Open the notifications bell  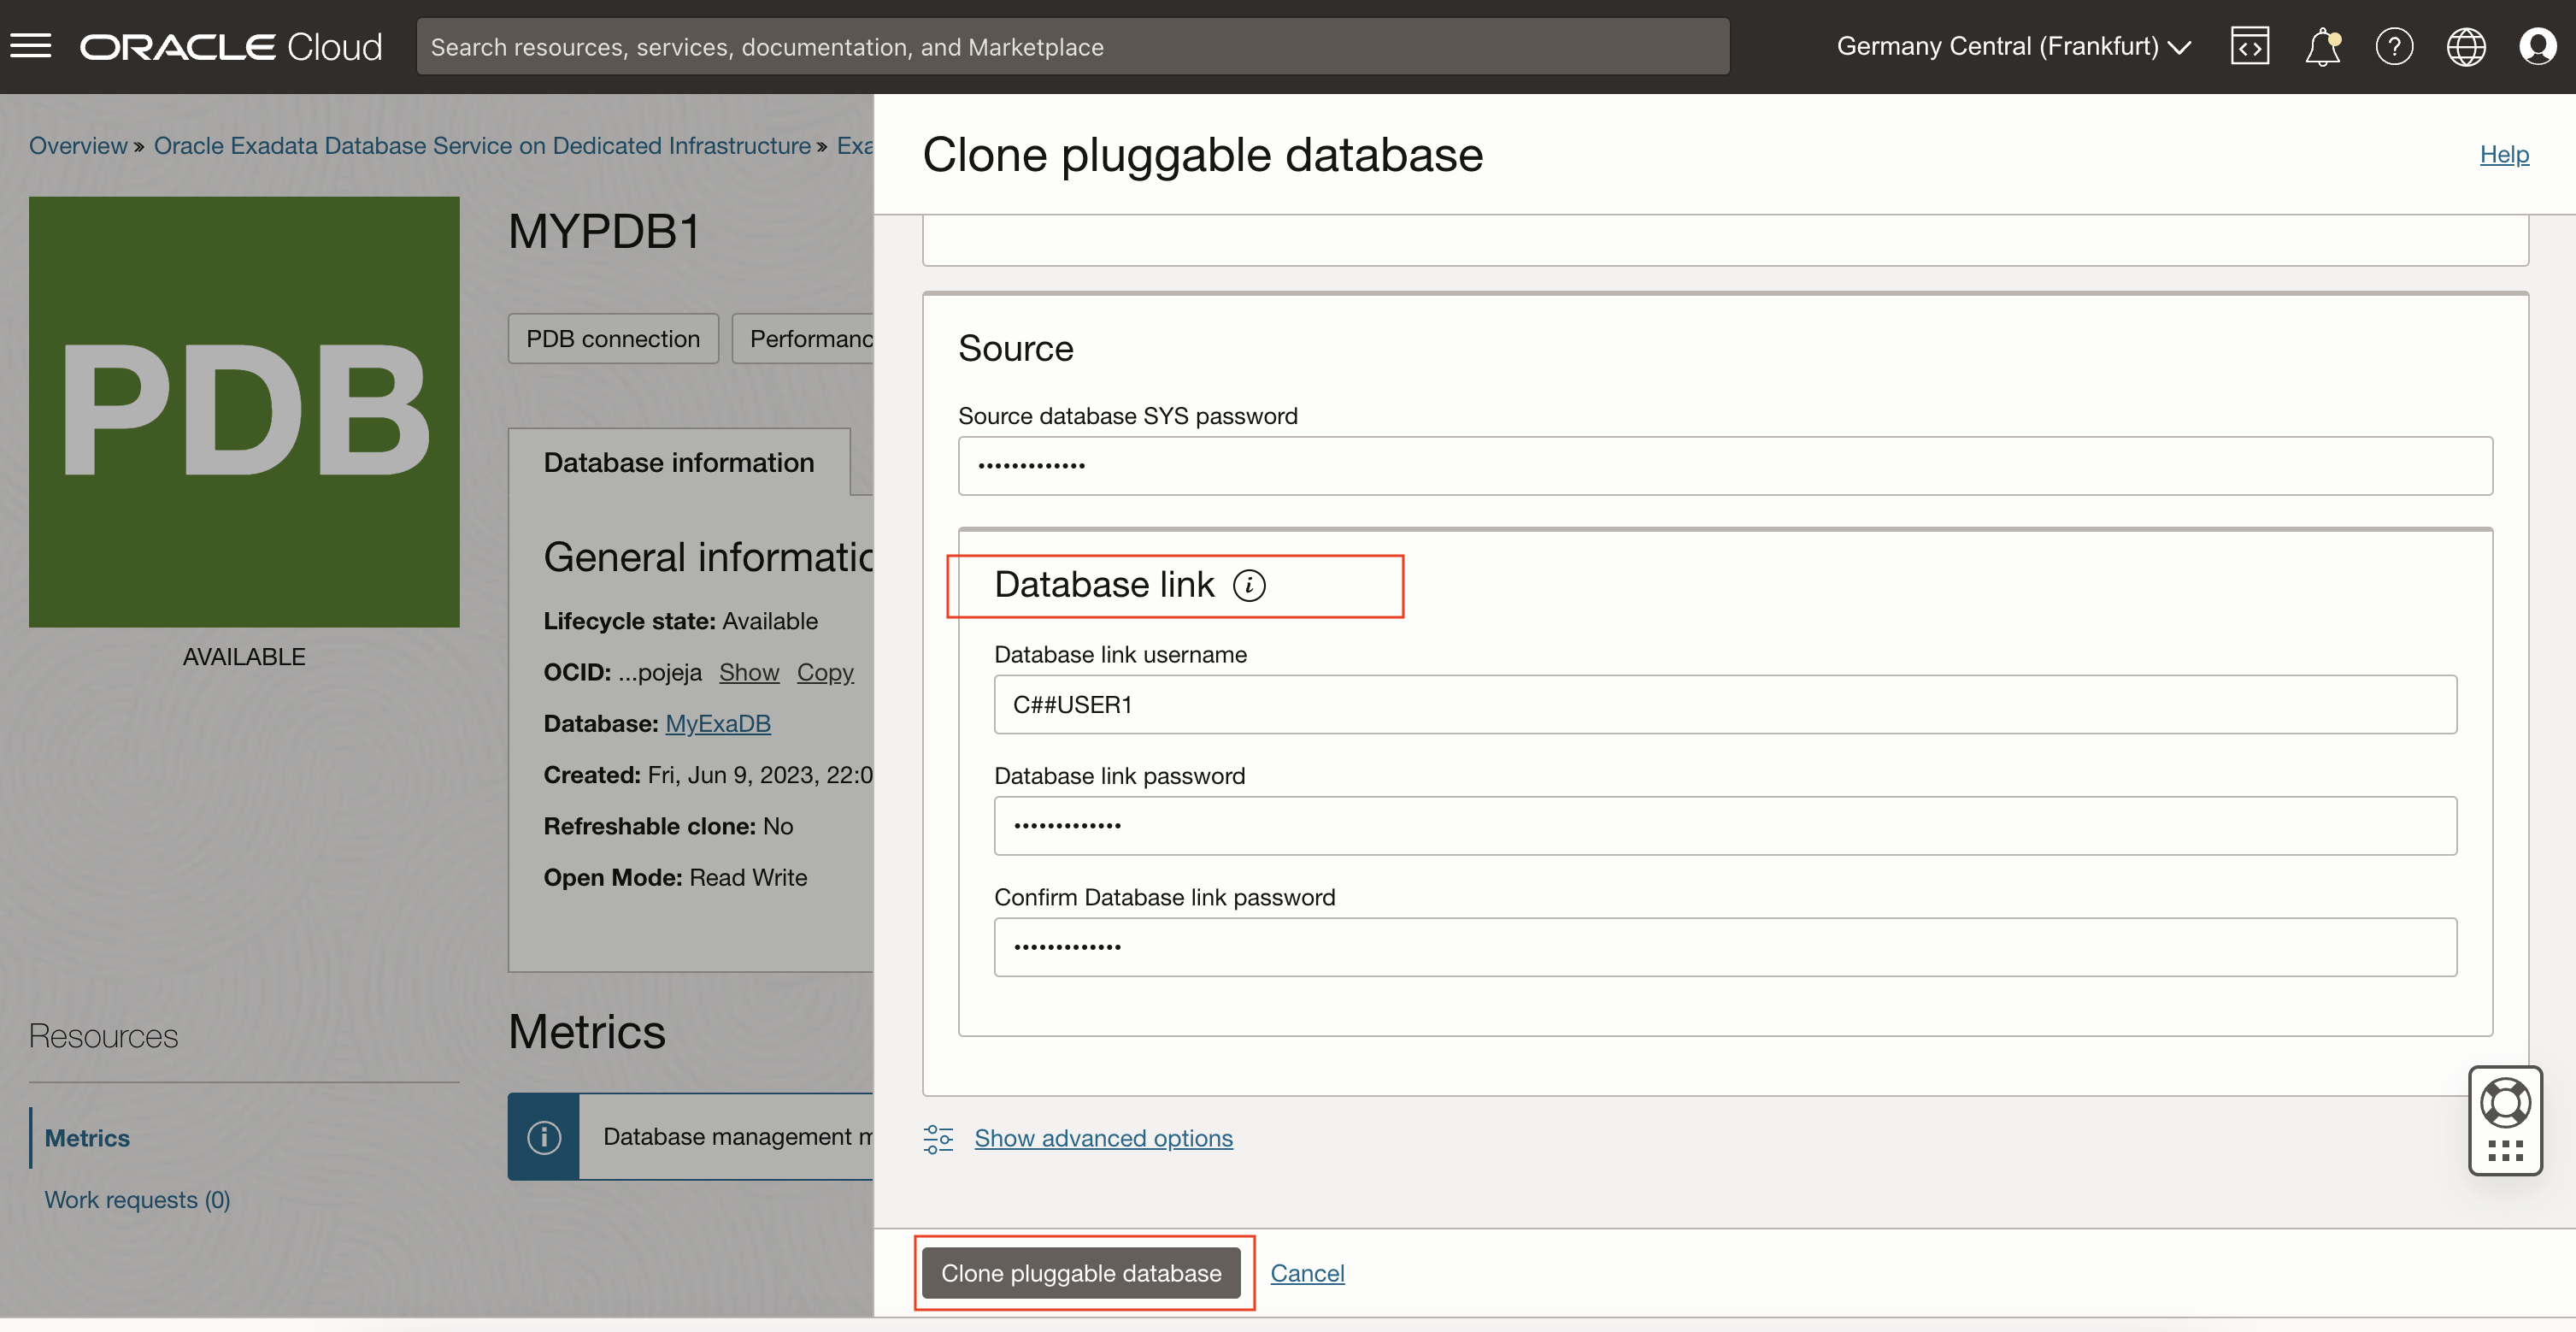(2322, 46)
